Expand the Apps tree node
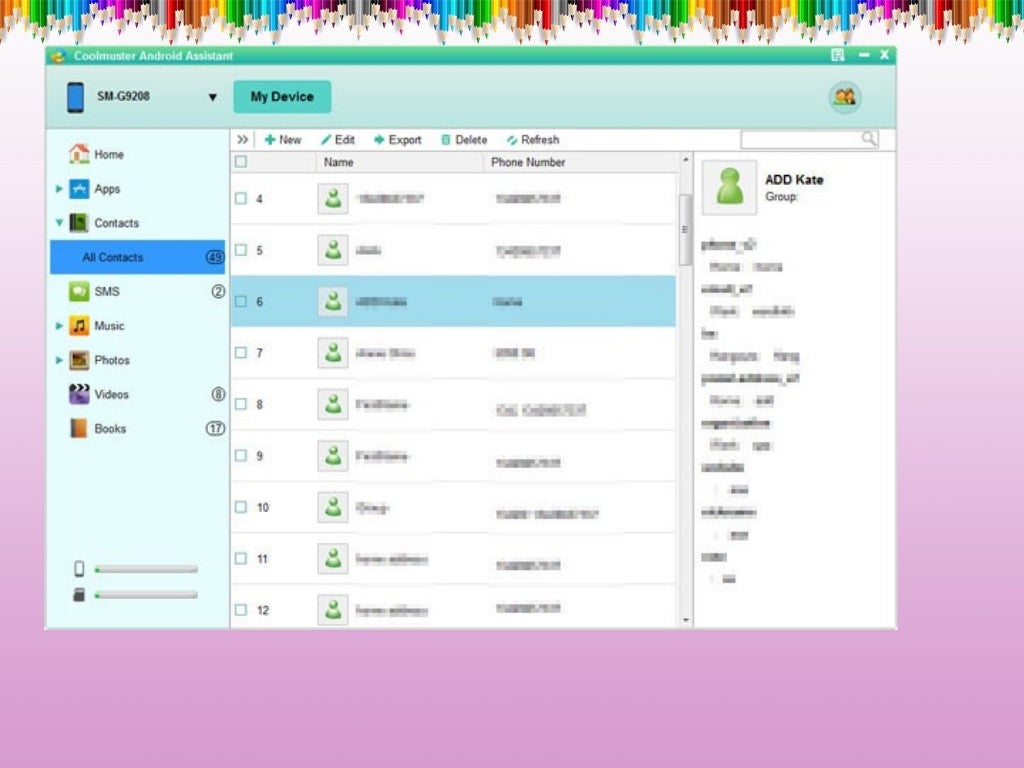 pyautogui.click(x=59, y=189)
